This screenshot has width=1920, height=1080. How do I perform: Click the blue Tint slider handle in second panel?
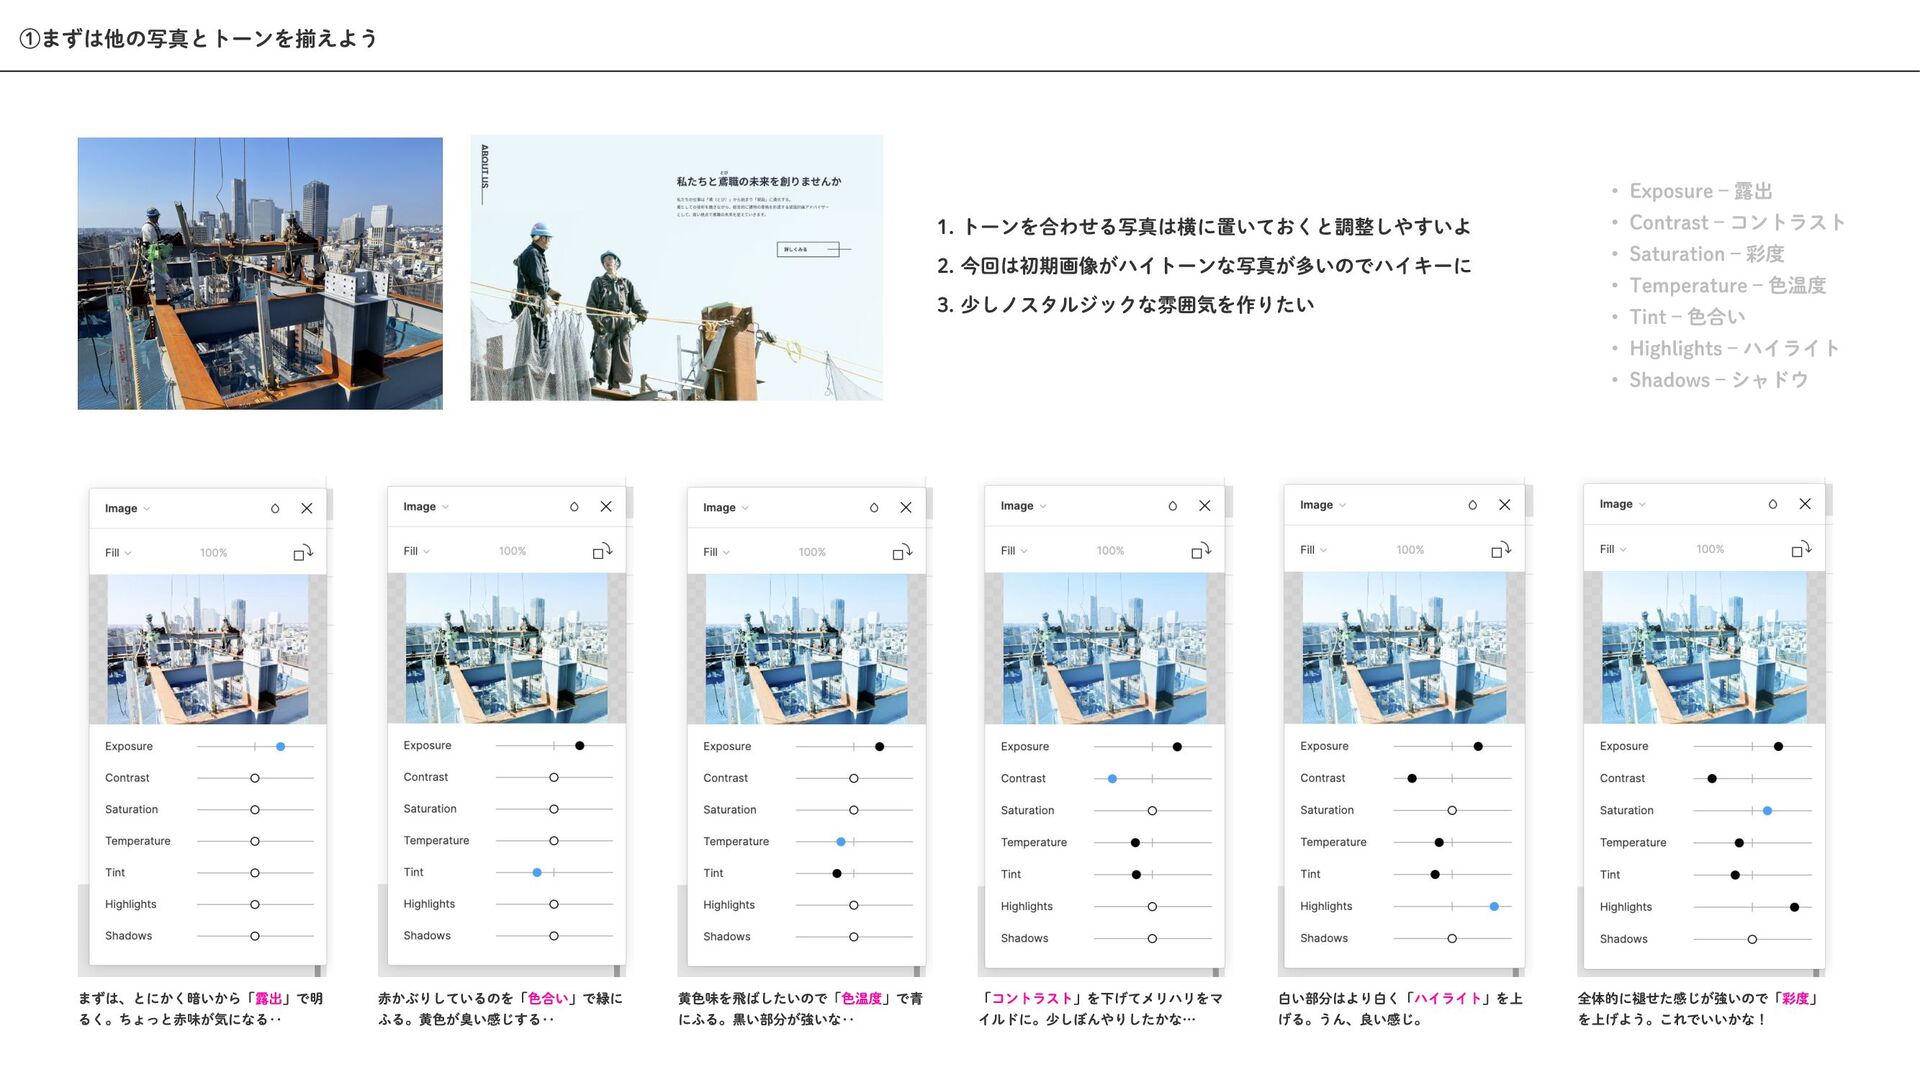pos(537,873)
